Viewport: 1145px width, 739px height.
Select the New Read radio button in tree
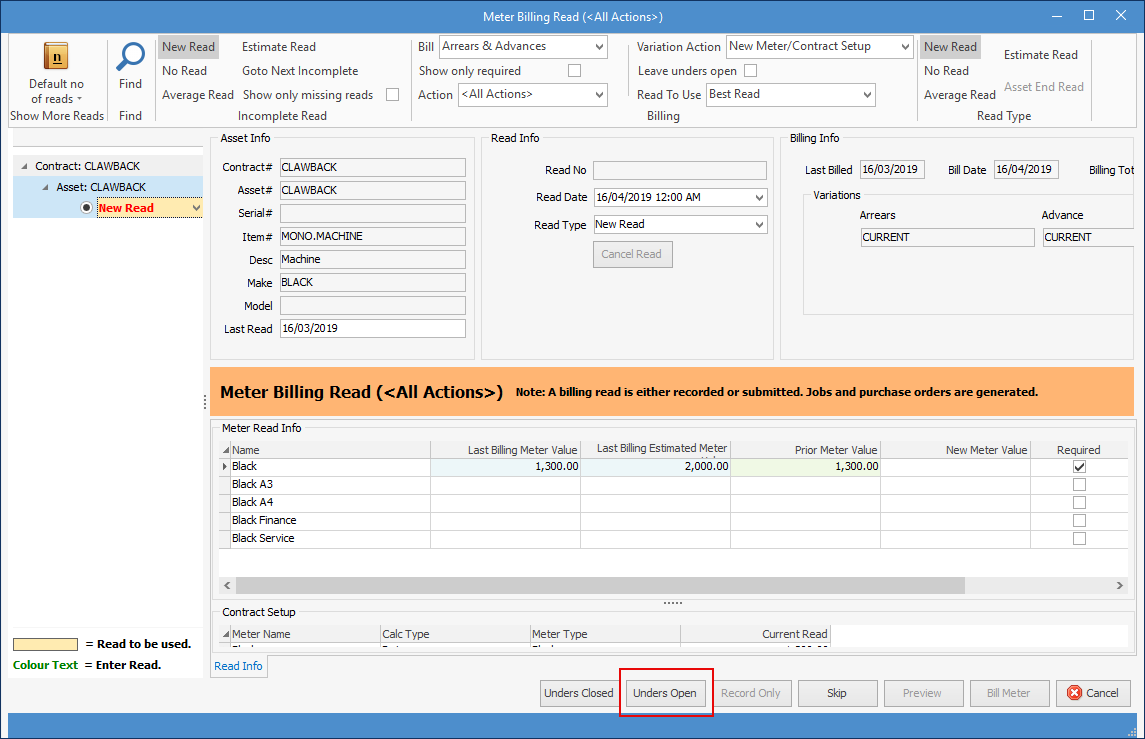(x=86, y=208)
